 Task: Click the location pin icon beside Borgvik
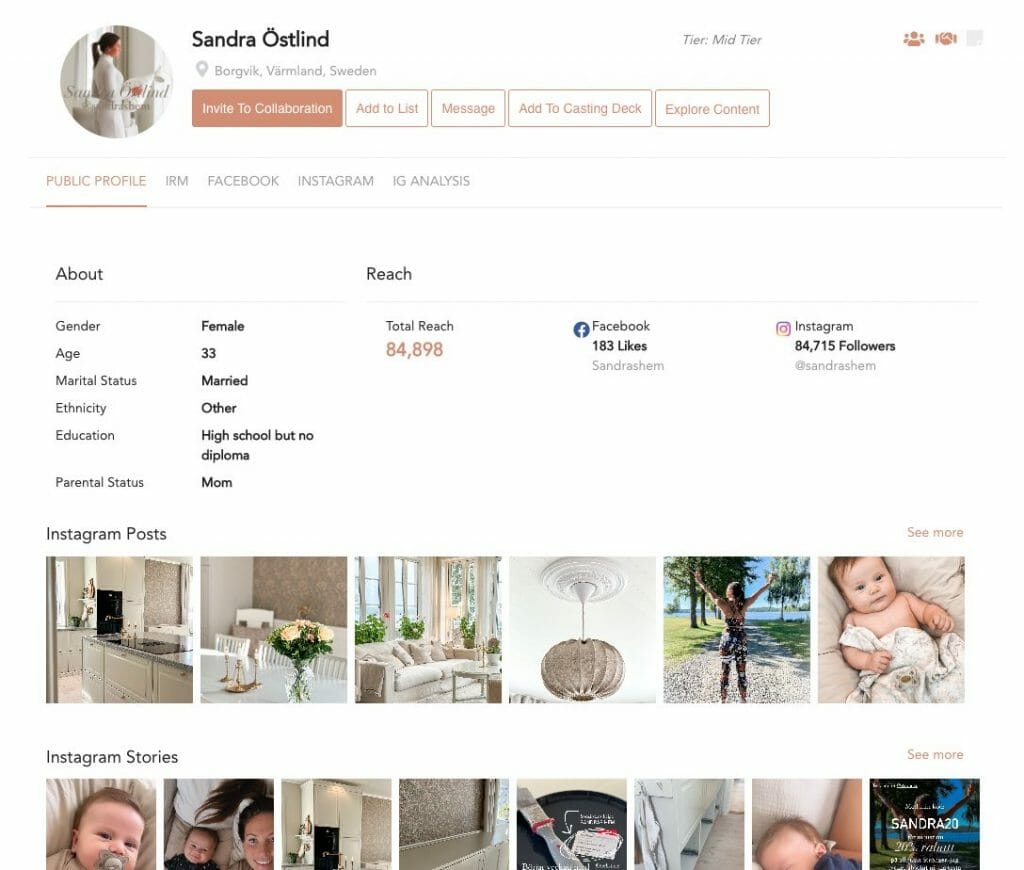coord(202,69)
